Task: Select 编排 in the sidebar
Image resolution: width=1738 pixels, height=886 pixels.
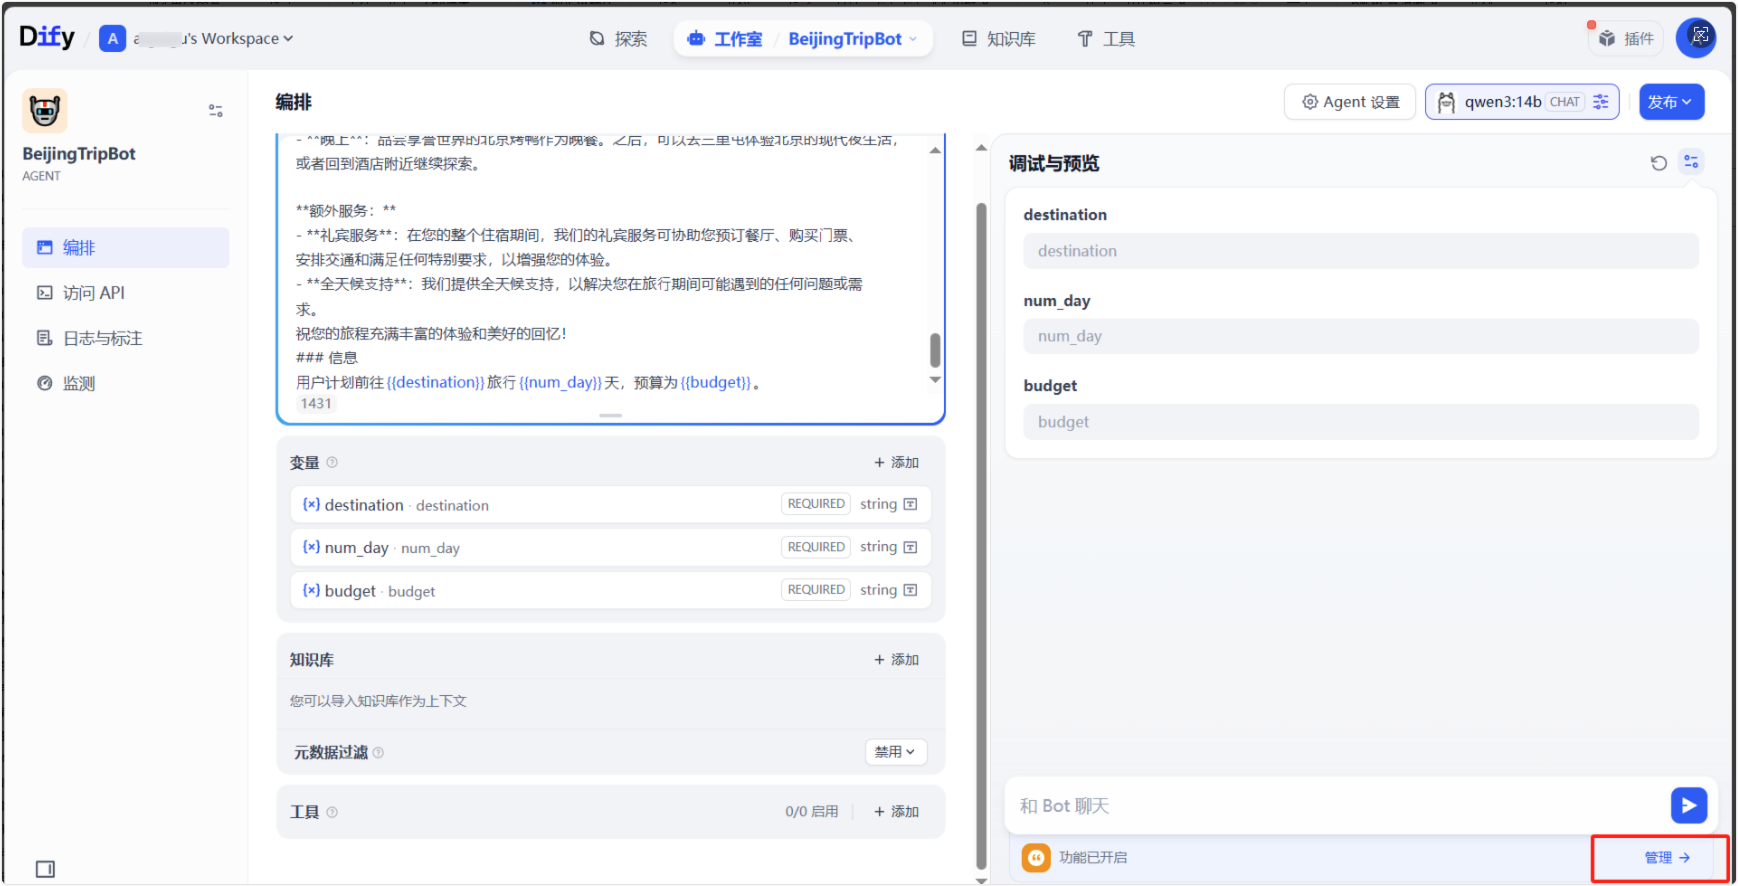Action: click(x=126, y=248)
